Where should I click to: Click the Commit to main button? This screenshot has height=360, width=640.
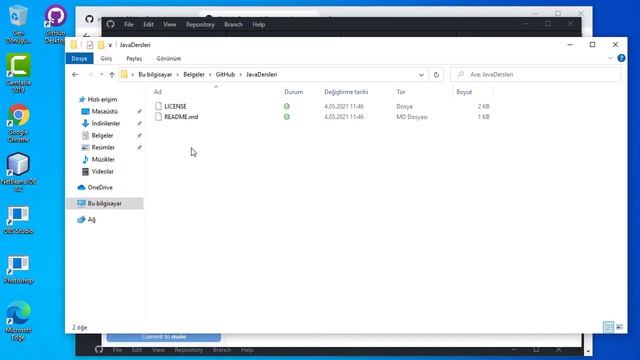164,337
